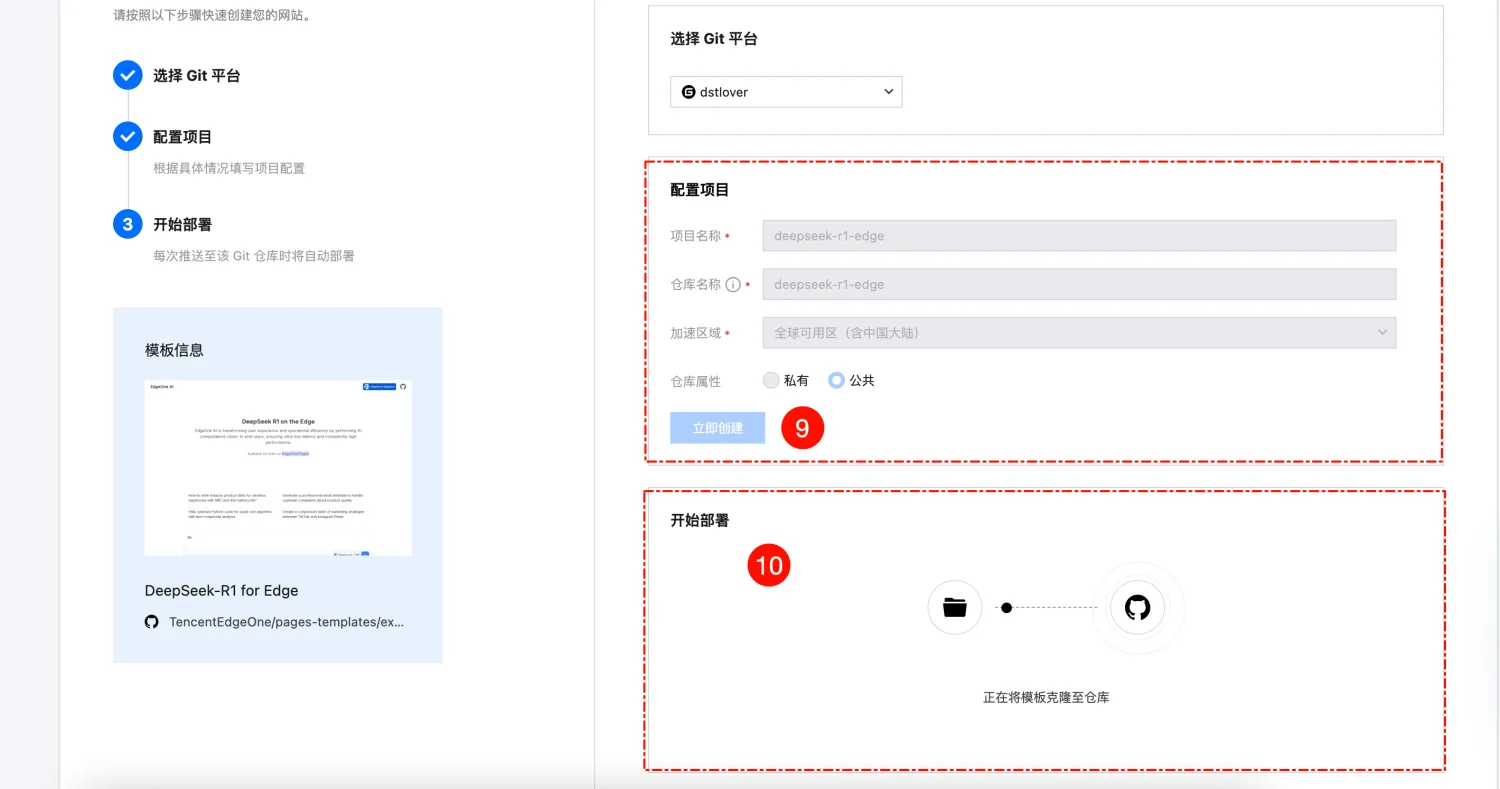Click the folder icon in deployment animation
Image resolution: width=1500 pixels, height=789 pixels.
954,607
